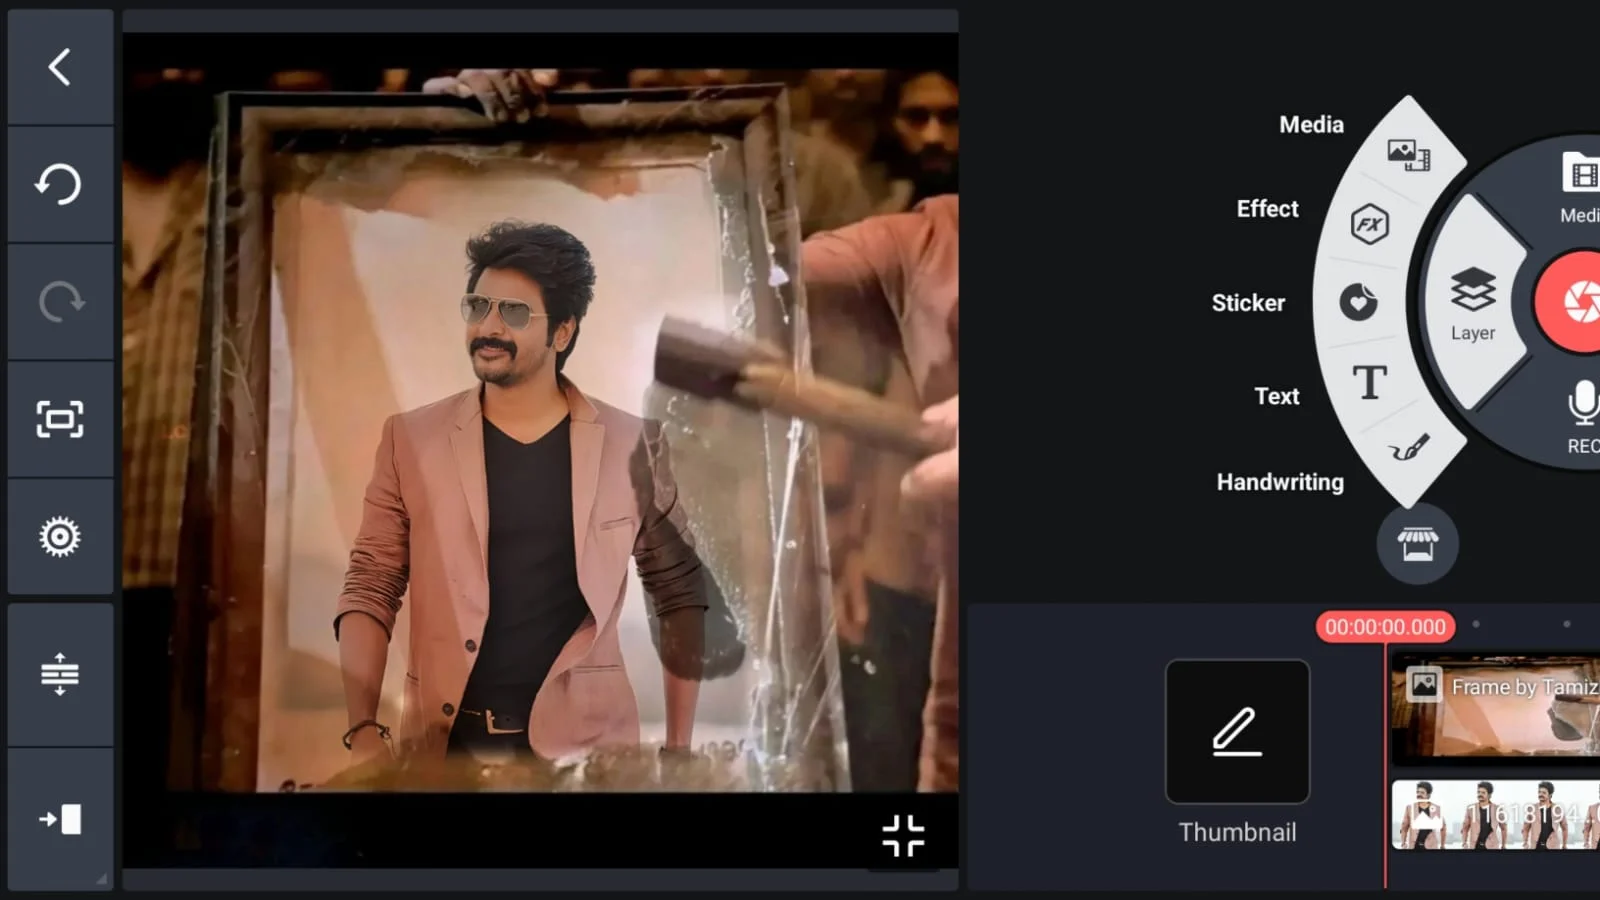Image resolution: width=1600 pixels, height=900 pixels.
Task: Open the capture frame tool
Action: (60, 419)
